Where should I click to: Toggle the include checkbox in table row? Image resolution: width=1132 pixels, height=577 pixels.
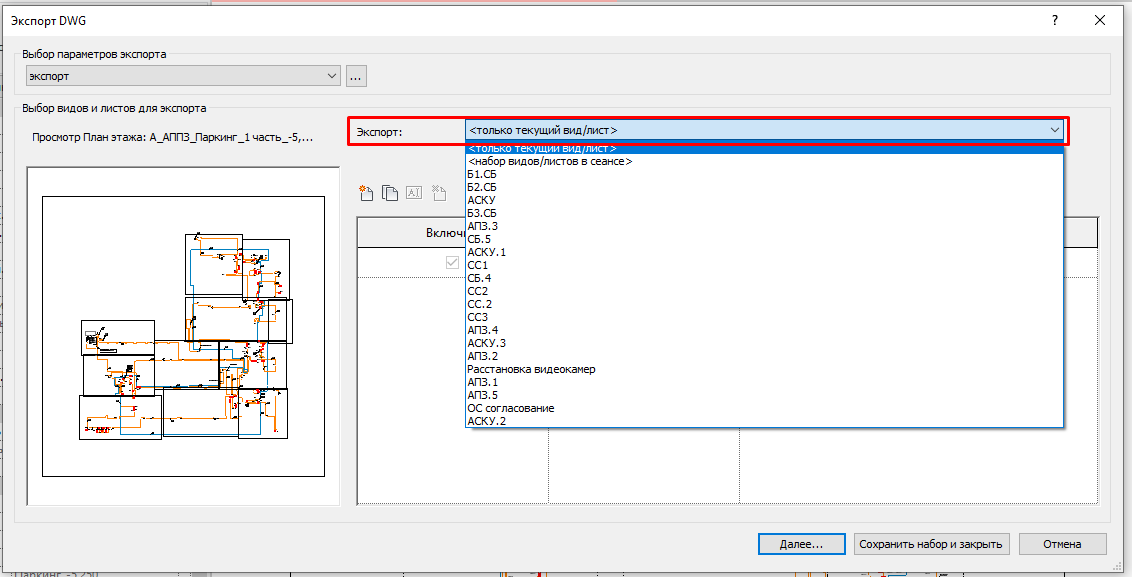(x=453, y=263)
